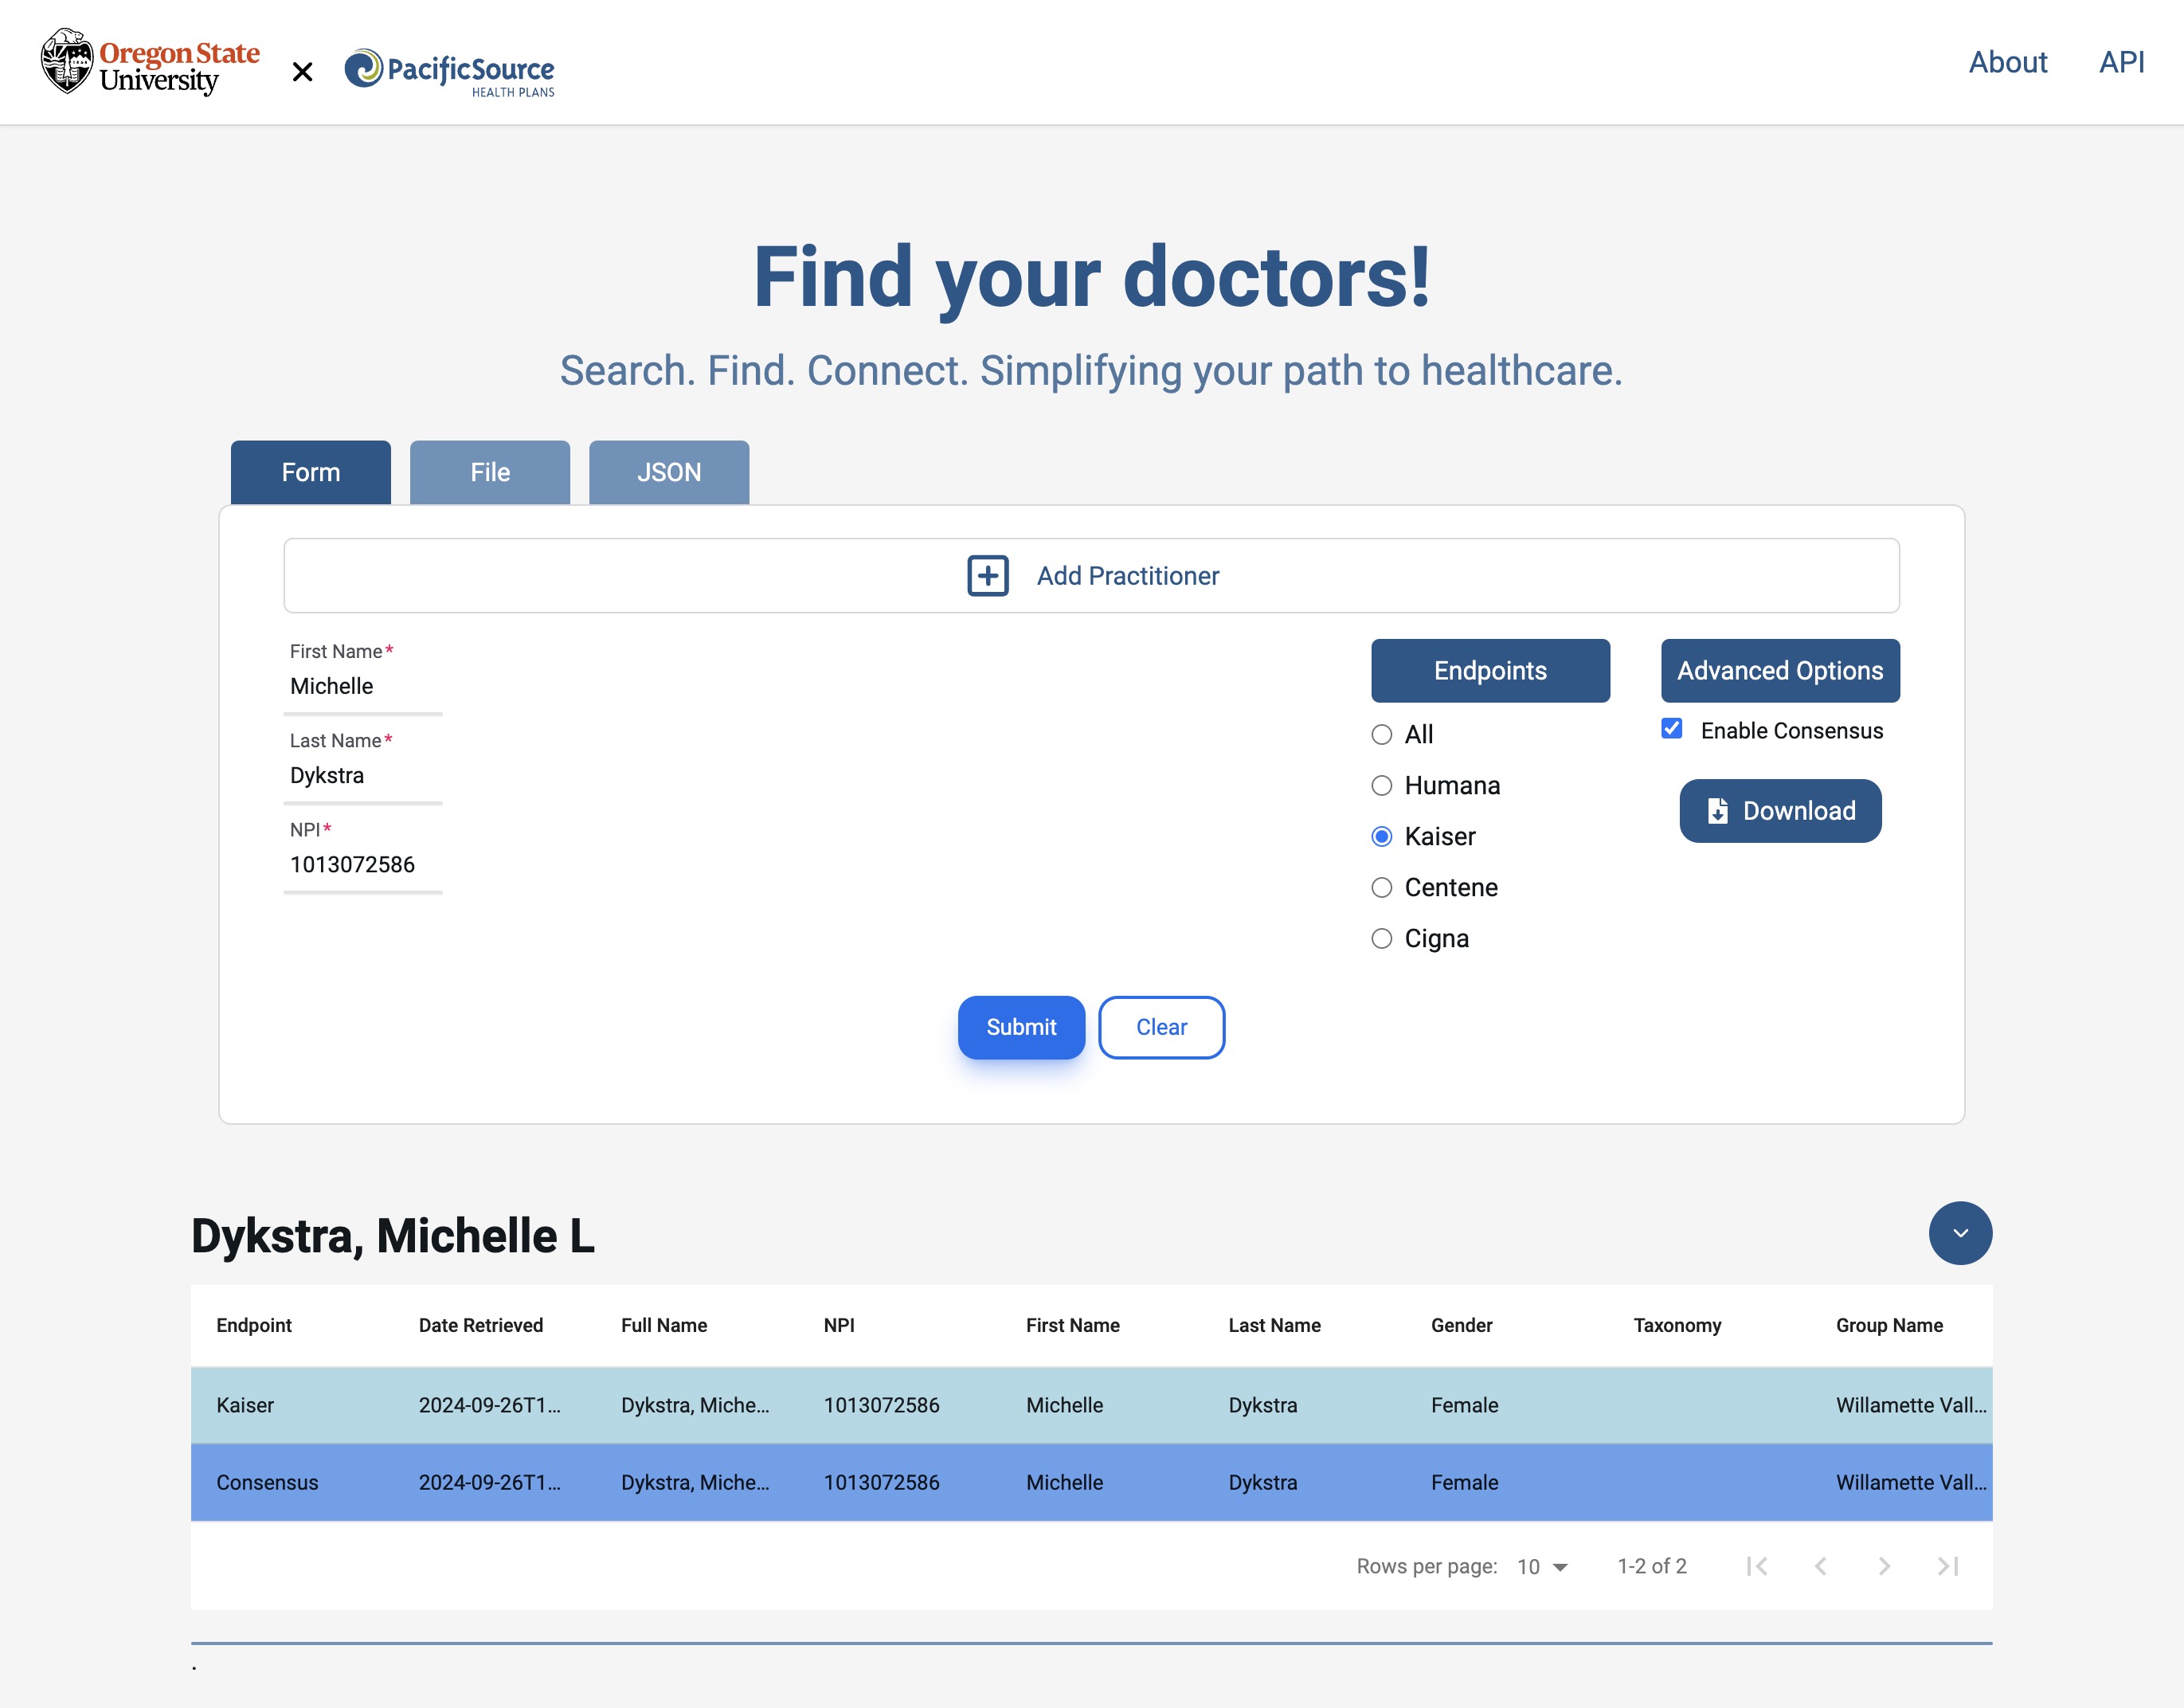Click the full name in Kaiser row

695,1405
